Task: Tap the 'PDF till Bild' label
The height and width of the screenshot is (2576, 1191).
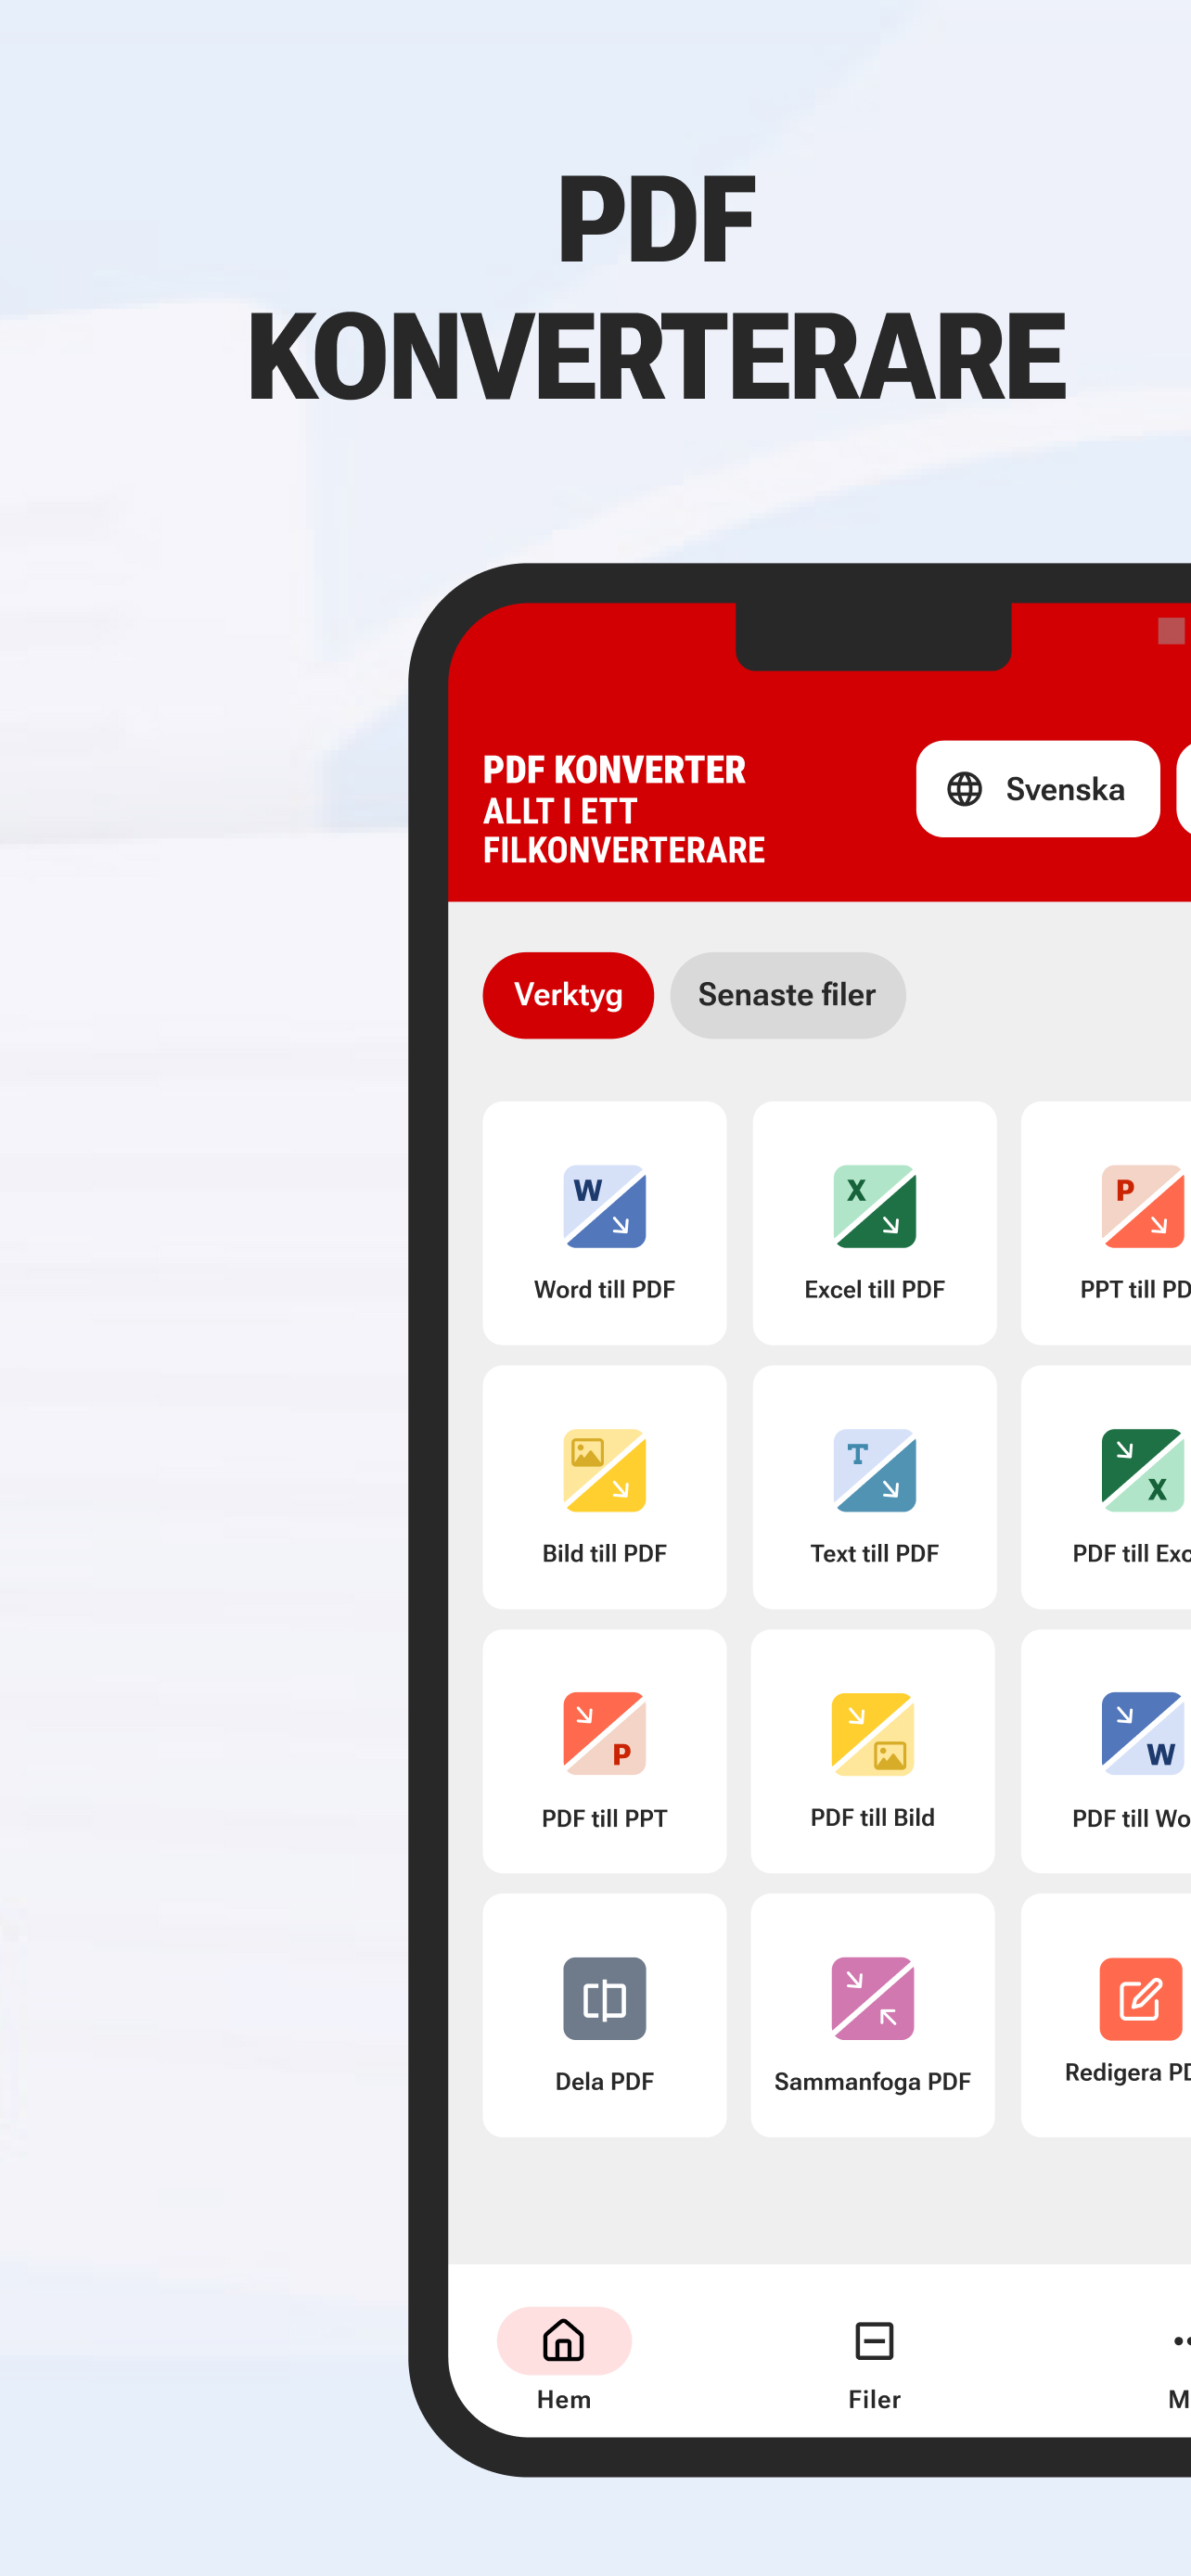Action: tap(872, 1817)
